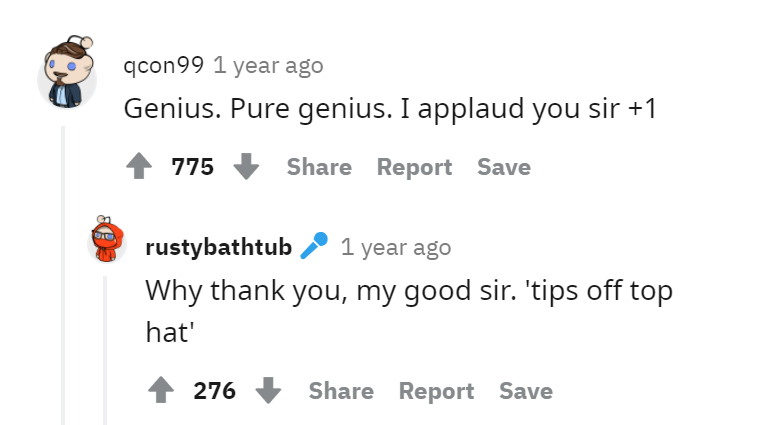Viewport: 759px width, 425px height.
Task: Collapse qcon99's comment thread line
Action: 63,275
